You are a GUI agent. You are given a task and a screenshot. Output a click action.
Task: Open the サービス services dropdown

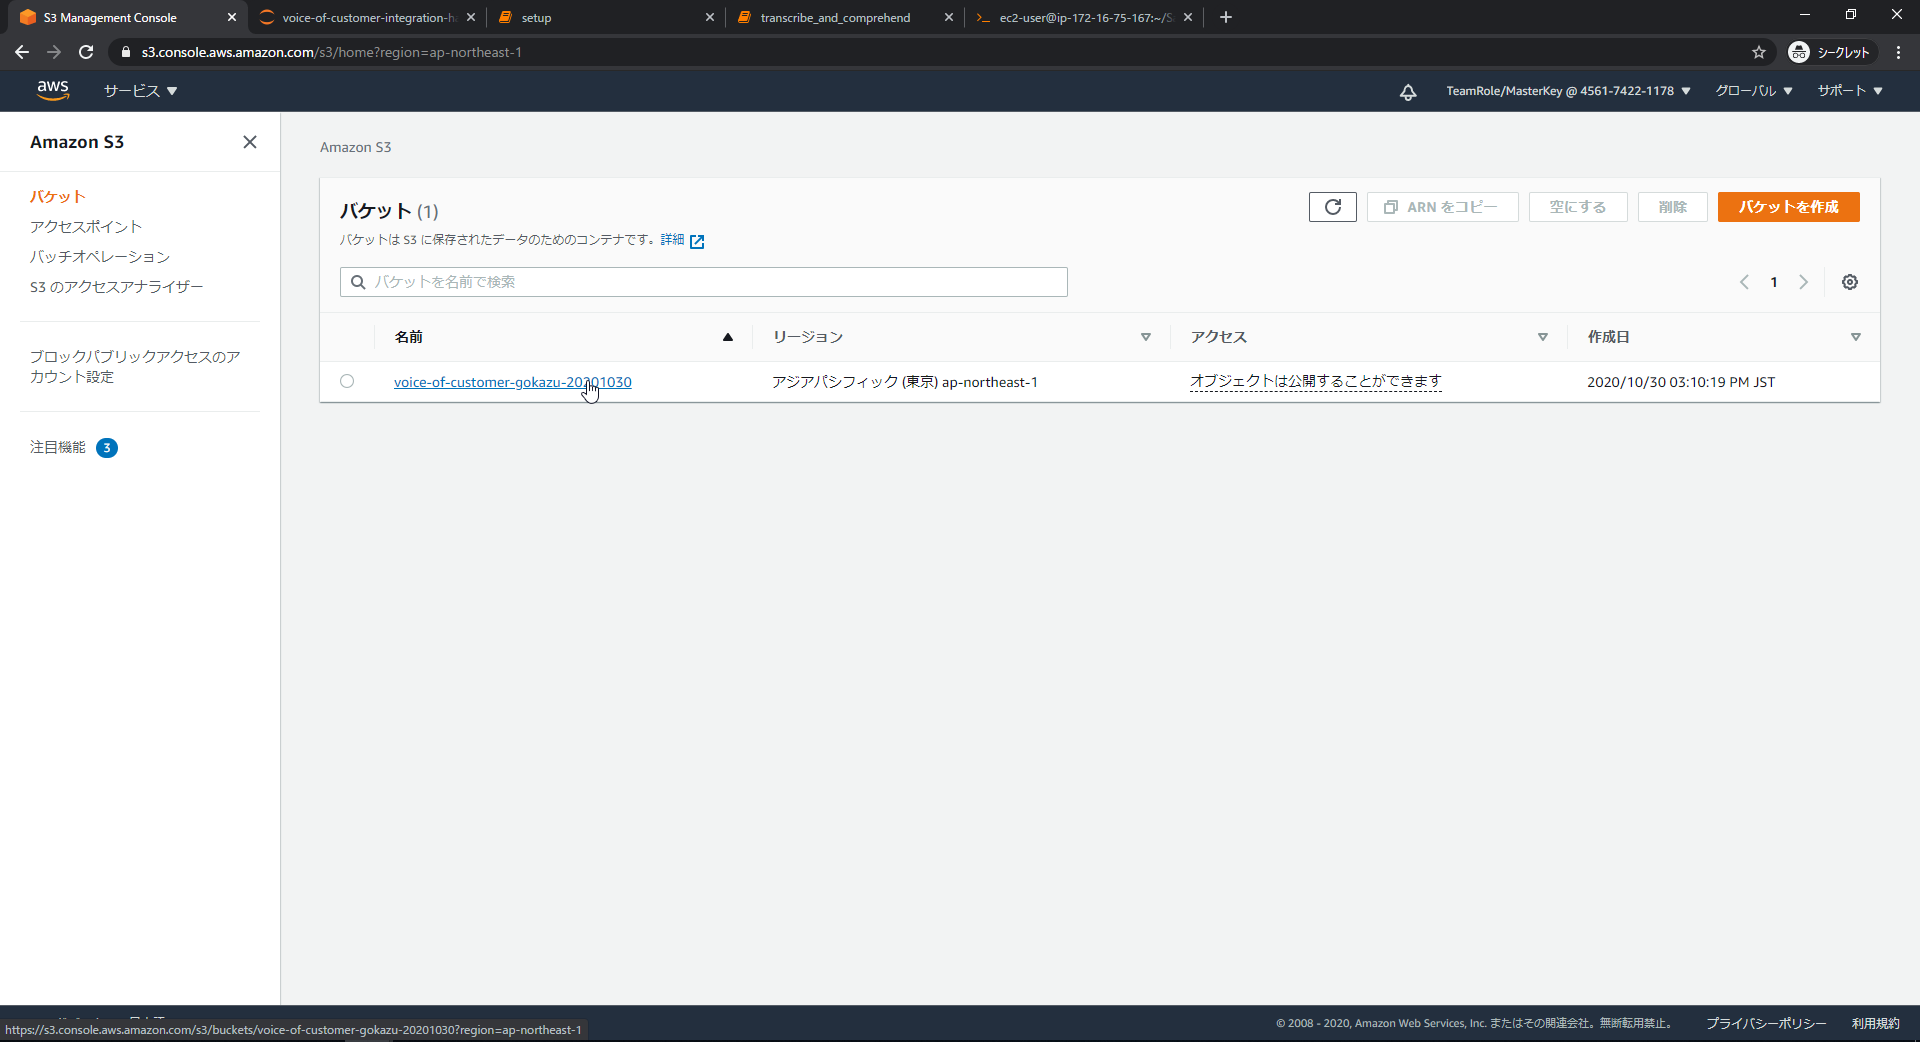[x=141, y=91]
